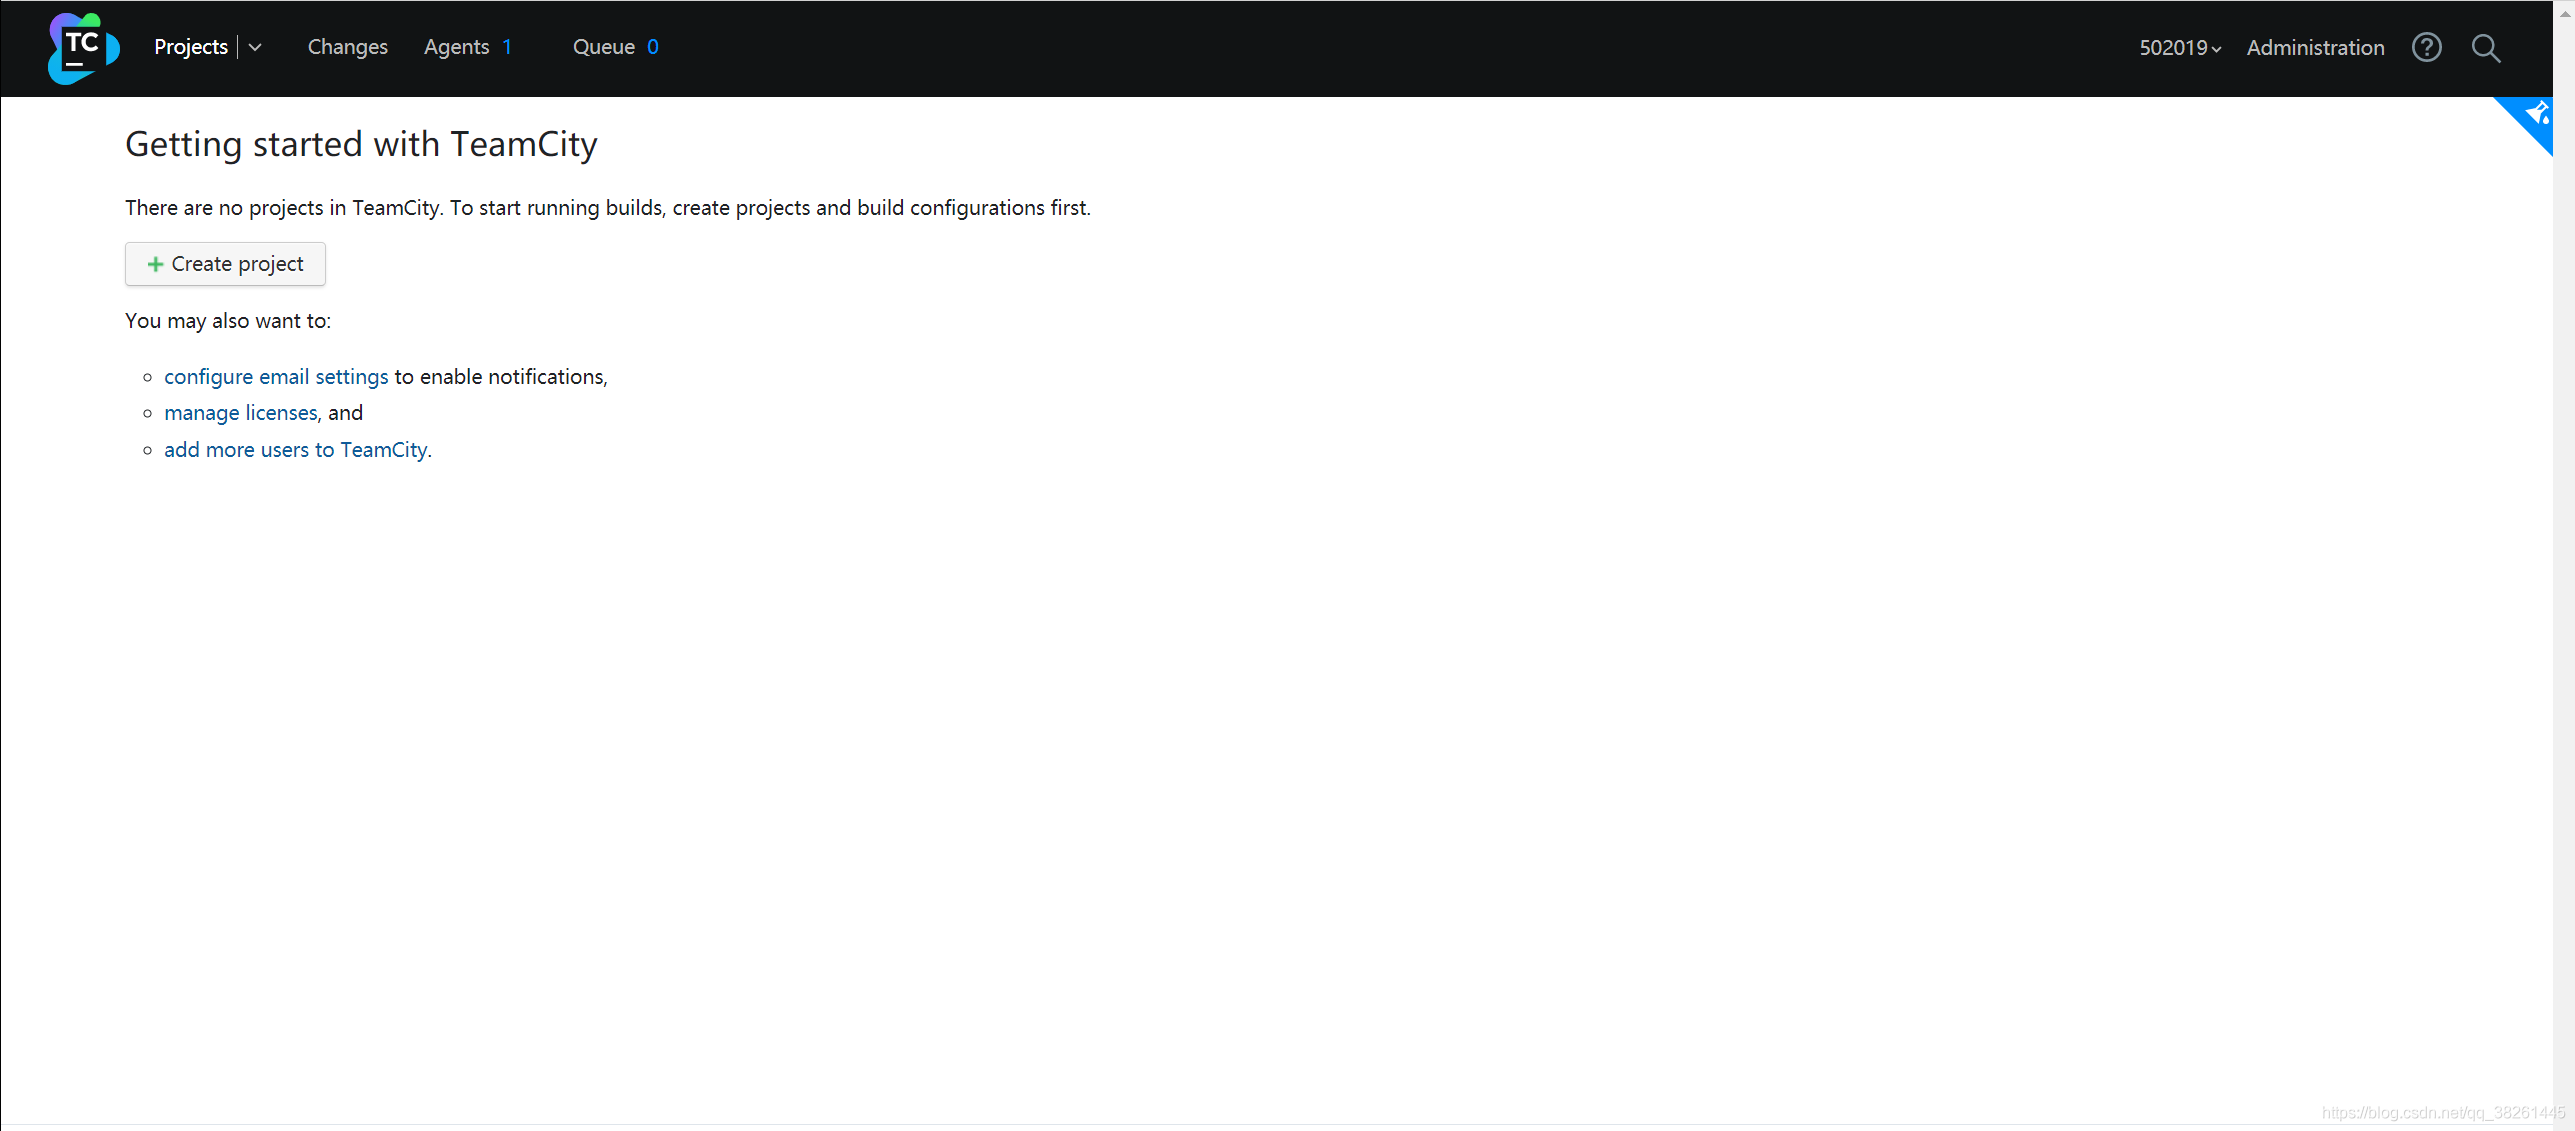Click the experimental UI flask corner icon
This screenshot has width=2575, height=1131.
point(2536,114)
